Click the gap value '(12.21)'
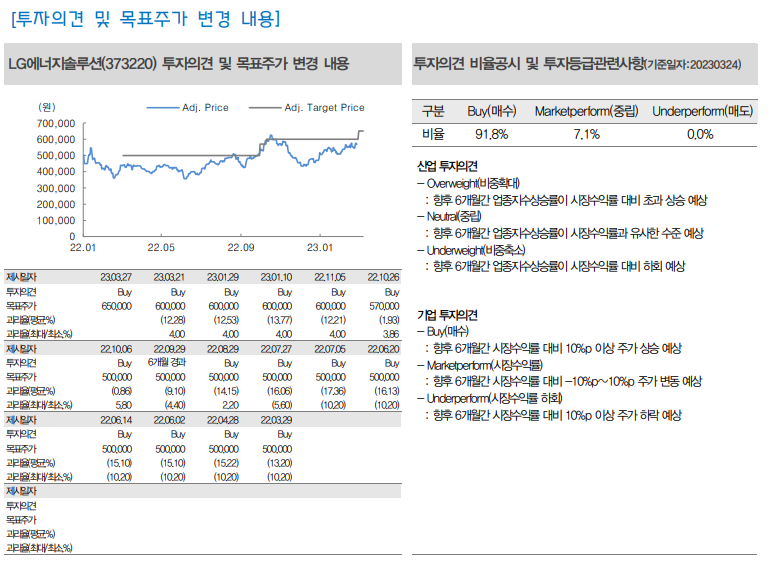This screenshot has width=772, height=563. point(333,320)
